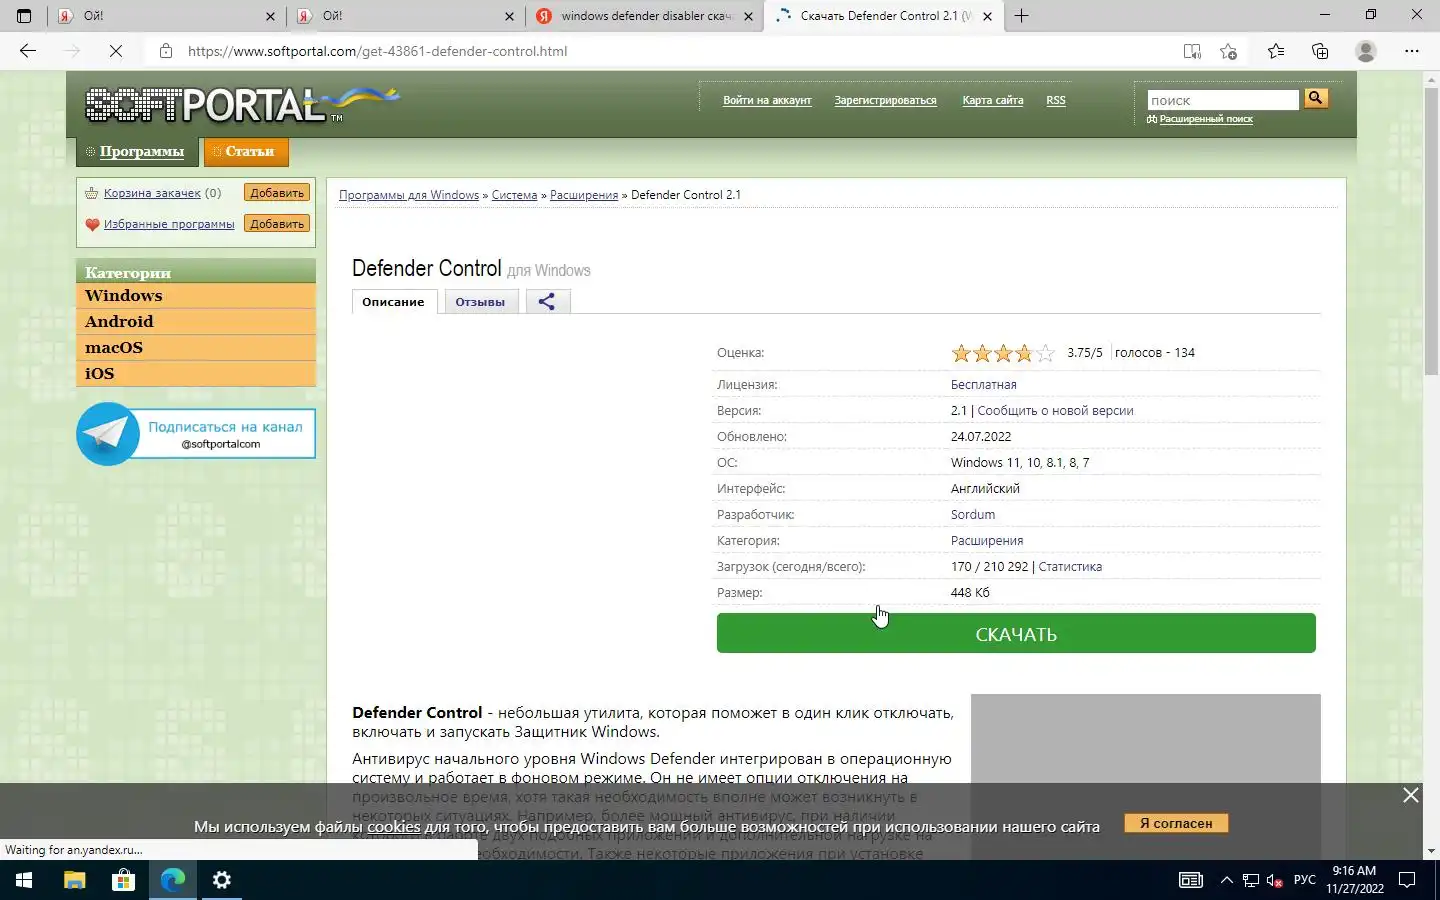1440x900 pixels.
Task: Focus the site поиск input field
Action: pyautogui.click(x=1222, y=100)
